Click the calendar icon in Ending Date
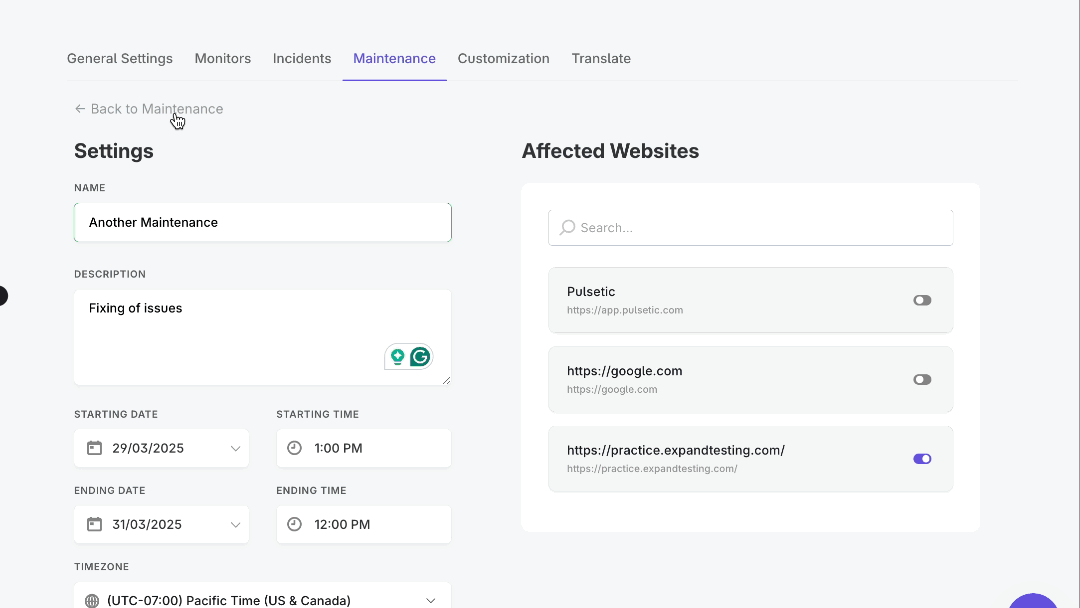Screen dimensions: 1080x608 94,525
